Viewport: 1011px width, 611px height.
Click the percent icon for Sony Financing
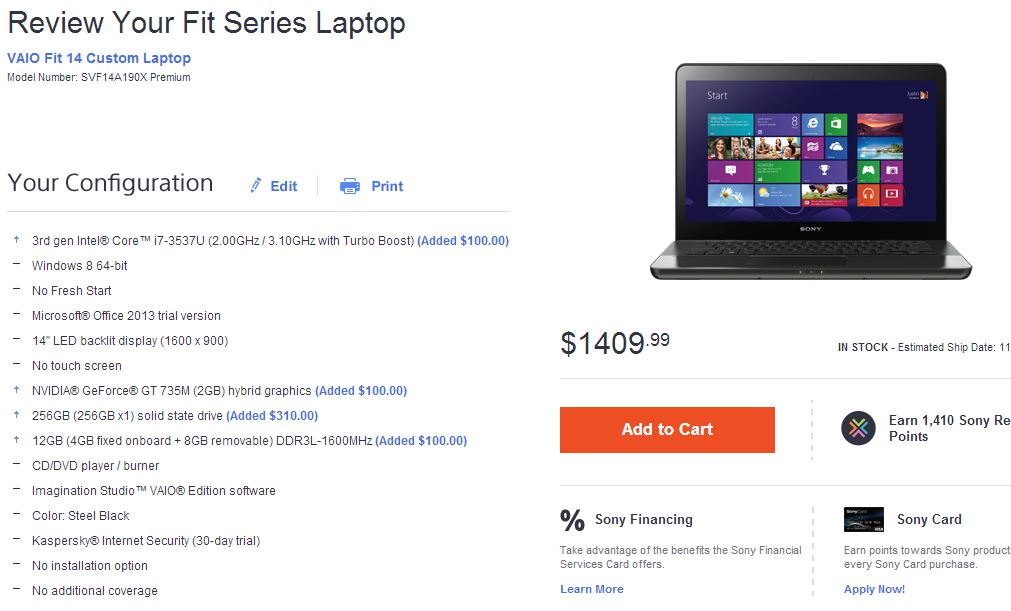[x=572, y=520]
